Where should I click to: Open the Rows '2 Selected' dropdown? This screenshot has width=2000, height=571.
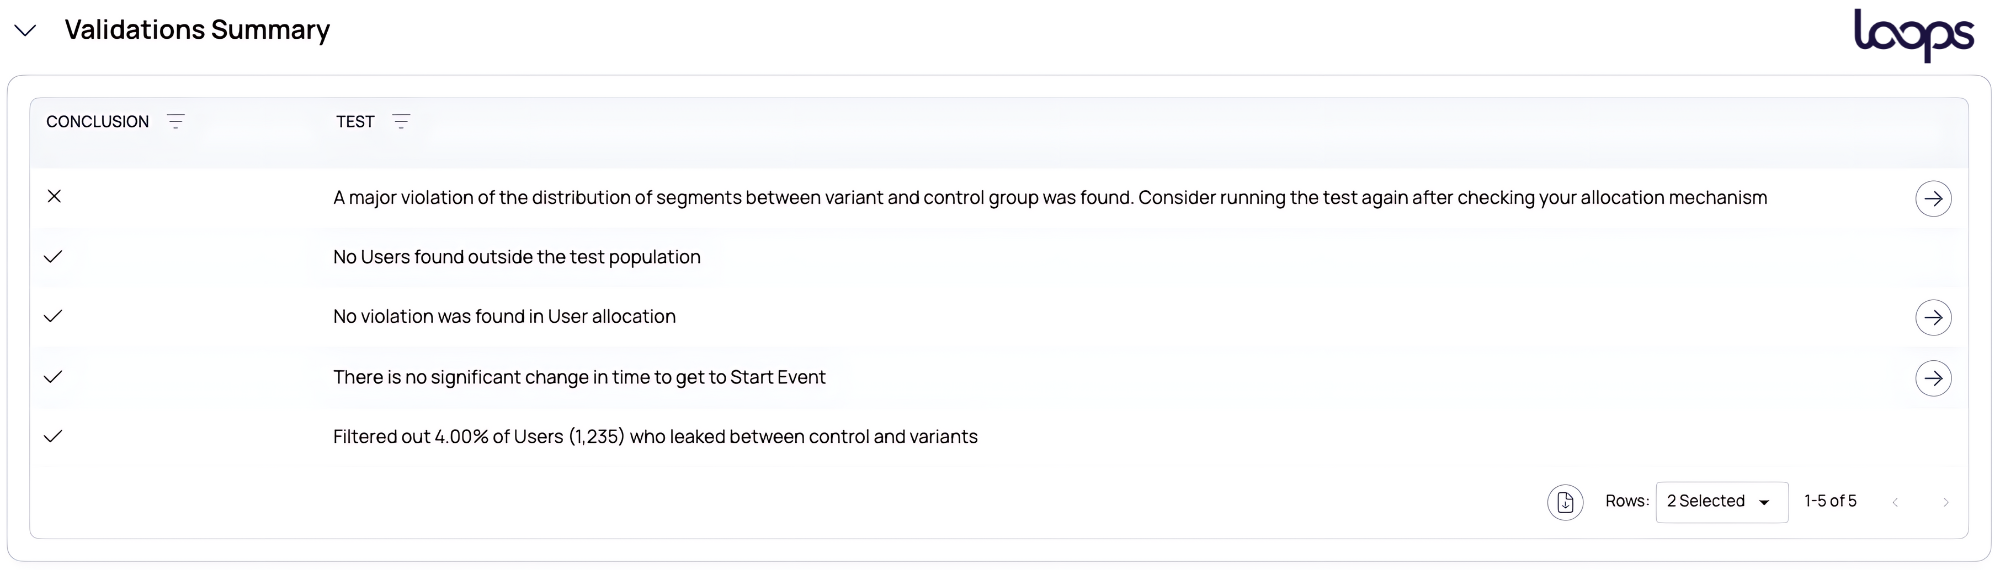pyautogui.click(x=1721, y=502)
